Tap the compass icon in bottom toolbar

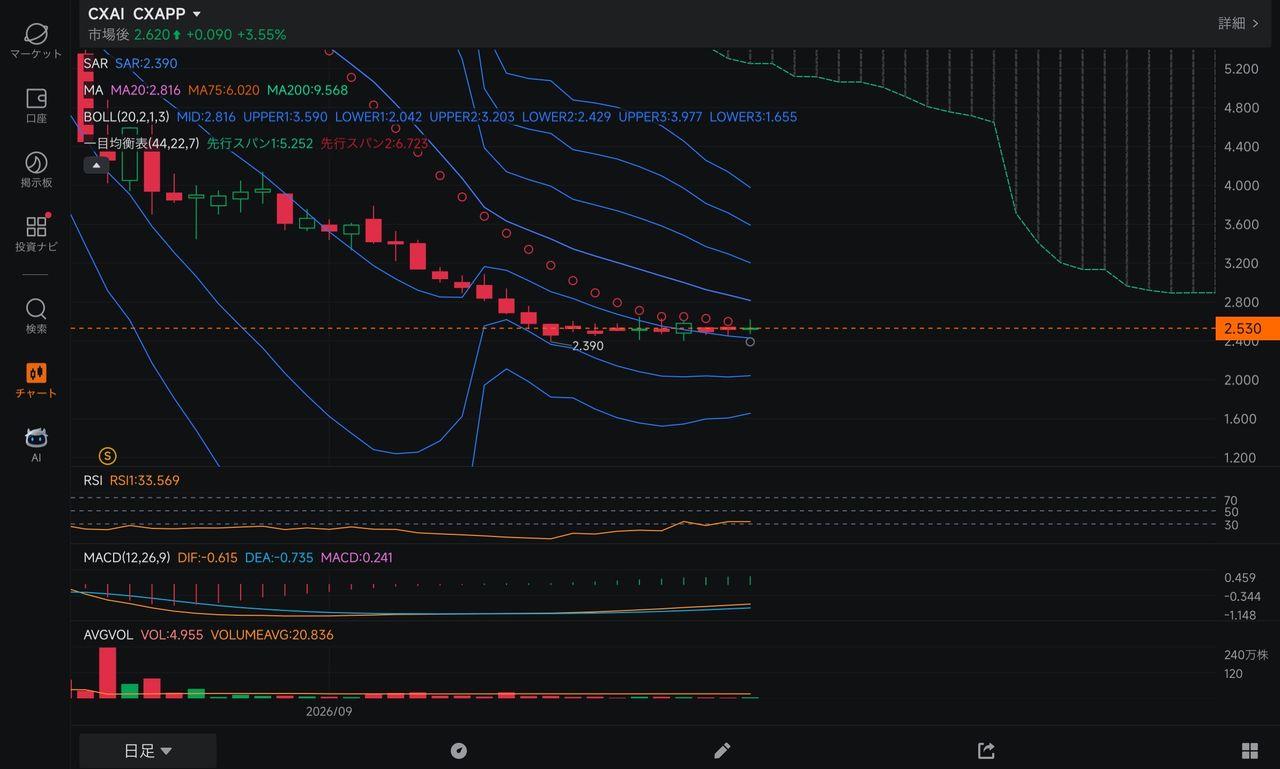pyautogui.click(x=459, y=750)
